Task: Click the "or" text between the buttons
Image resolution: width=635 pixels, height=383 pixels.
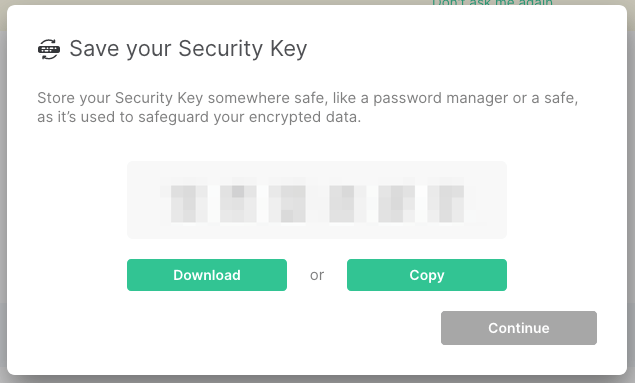Action: pos(317,275)
